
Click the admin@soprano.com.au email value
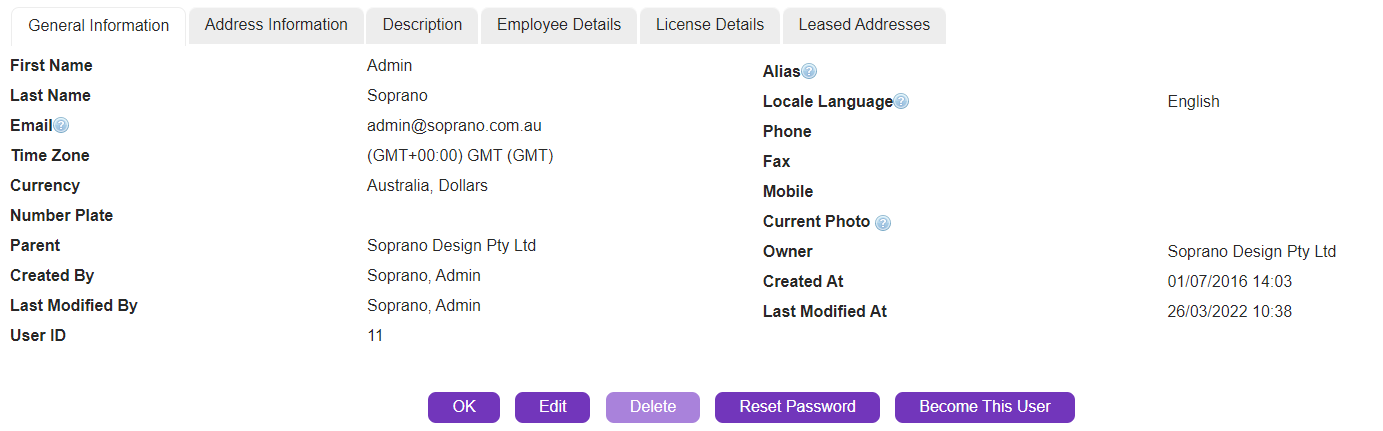[x=454, y=126]
